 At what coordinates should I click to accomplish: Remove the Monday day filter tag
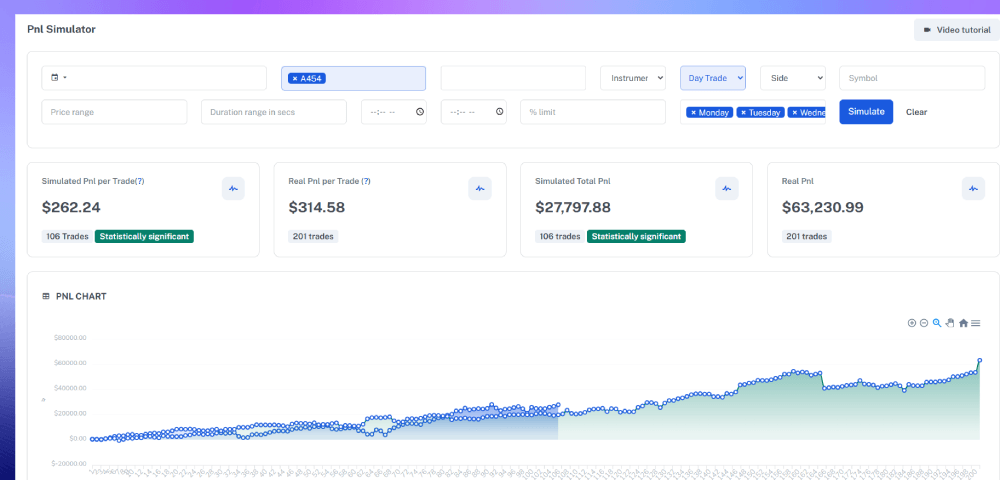coord(693,112)
